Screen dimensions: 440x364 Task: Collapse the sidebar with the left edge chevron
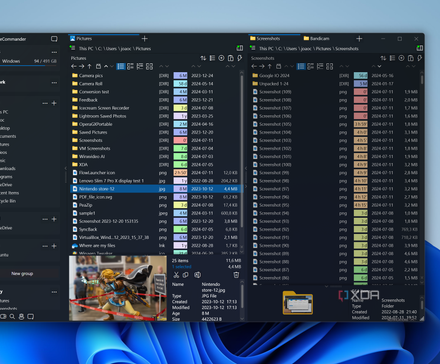(65, 168)
